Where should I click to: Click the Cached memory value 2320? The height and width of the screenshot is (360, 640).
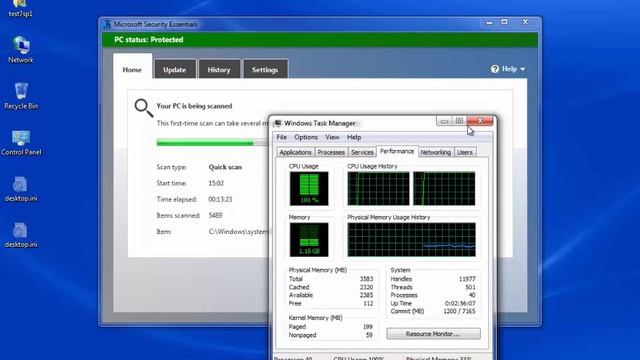pos(366,287)
